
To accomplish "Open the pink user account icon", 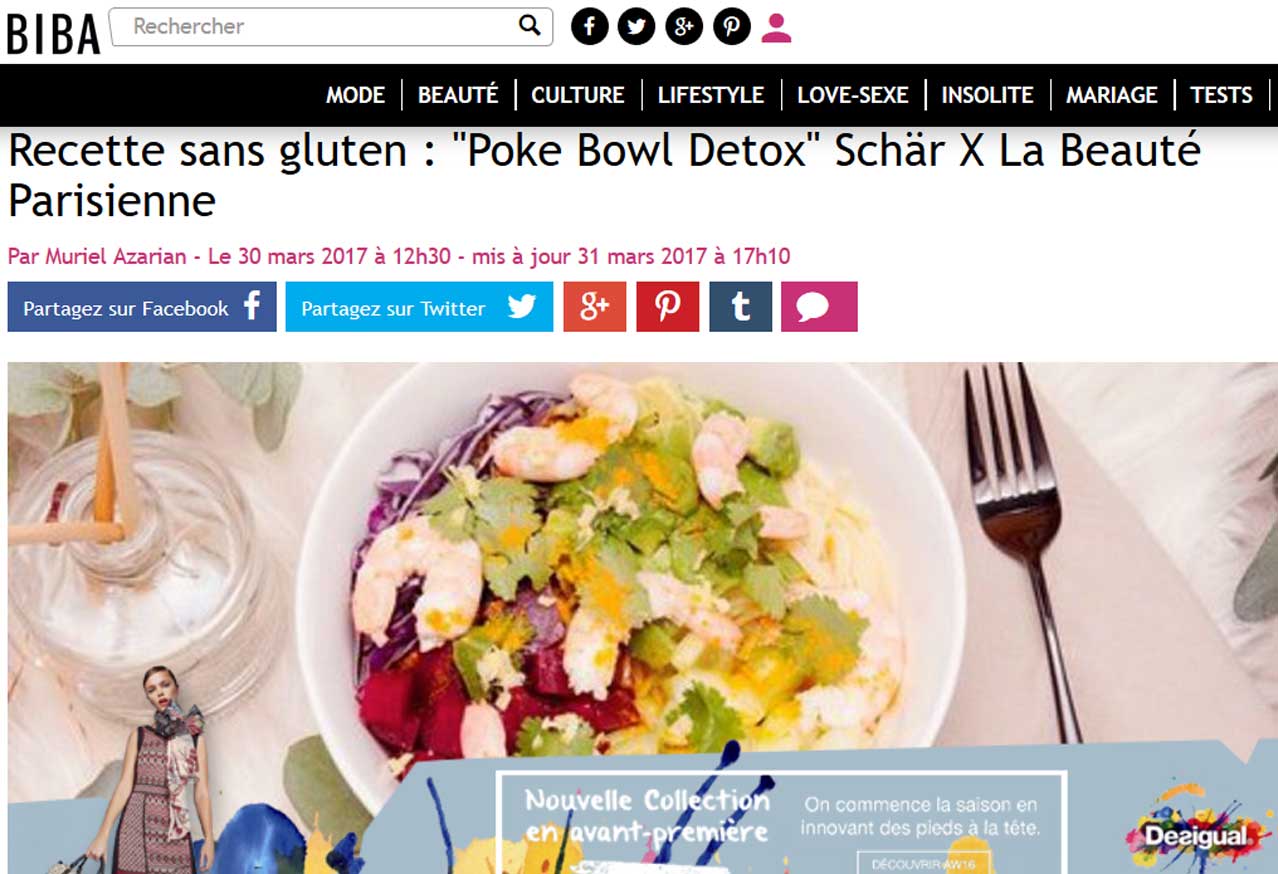I will pos(776,27).
